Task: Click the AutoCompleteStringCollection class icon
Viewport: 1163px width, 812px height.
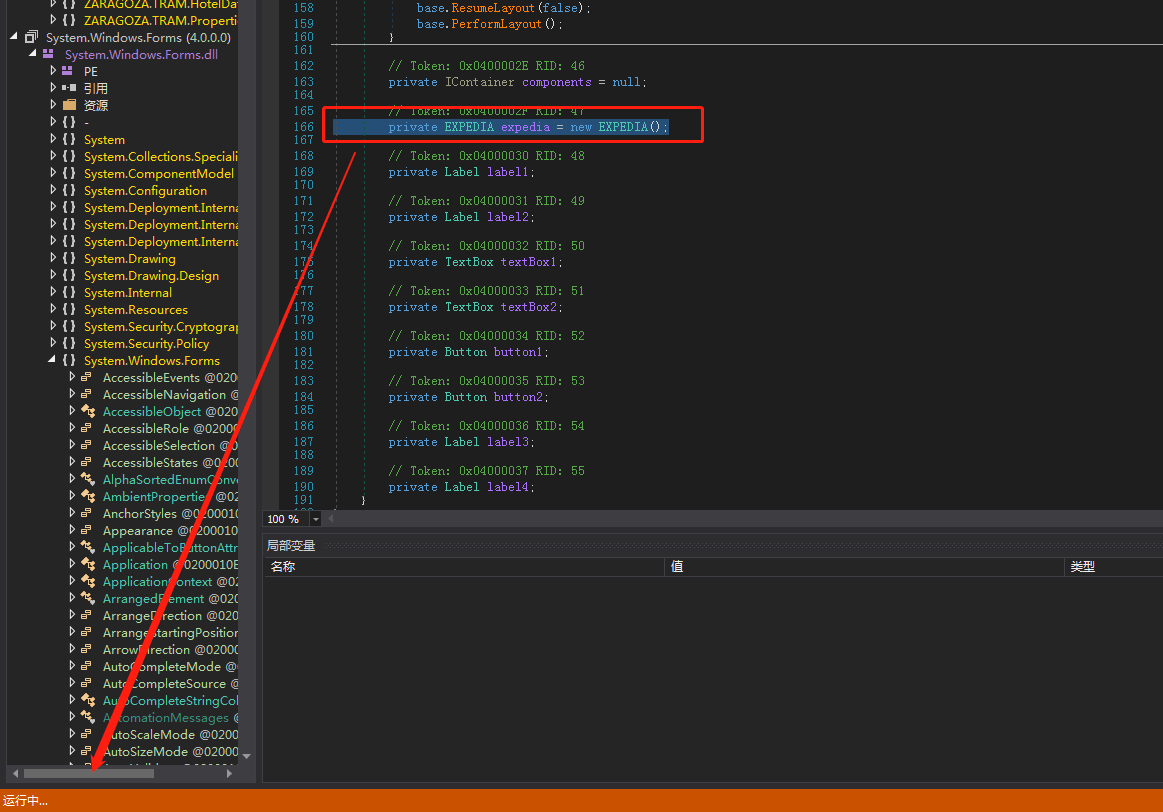Action: [88, 700]
